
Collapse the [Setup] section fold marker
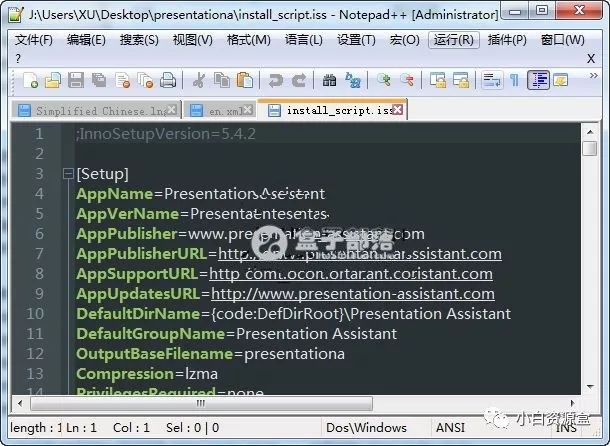pyautogui.click(x=68, y=173)
